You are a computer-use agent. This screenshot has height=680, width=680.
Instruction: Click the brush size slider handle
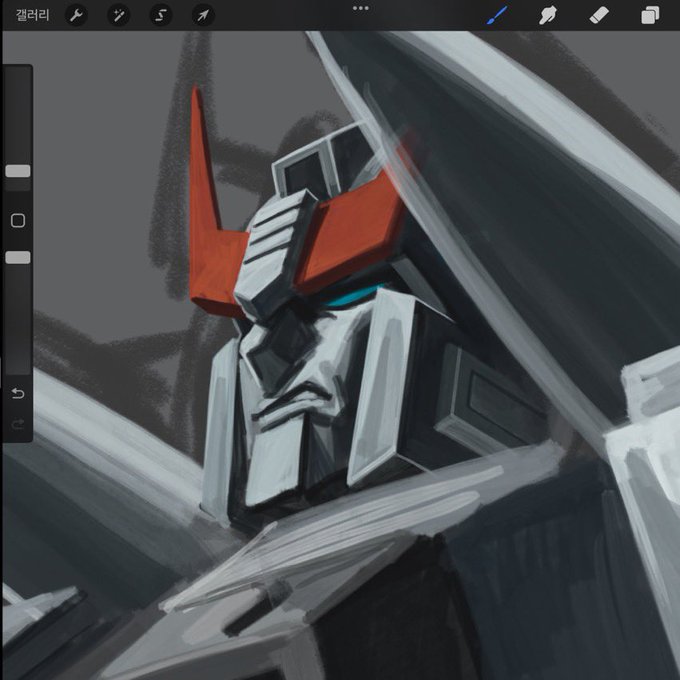click(x=18, y=171)
